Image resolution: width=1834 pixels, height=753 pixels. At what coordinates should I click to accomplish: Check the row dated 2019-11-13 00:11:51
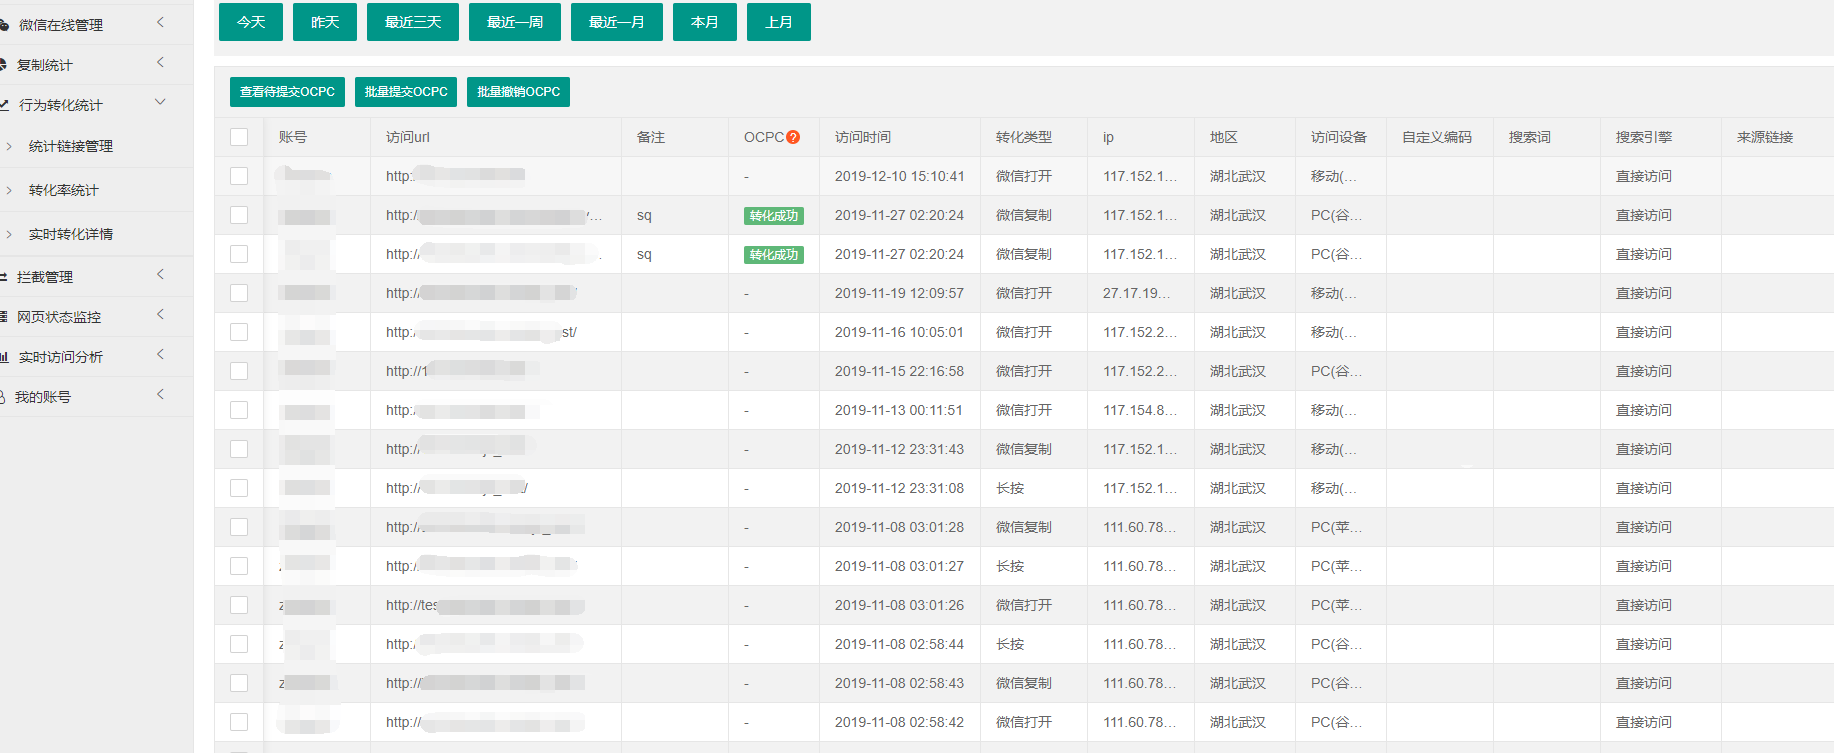tap(239, 410)
